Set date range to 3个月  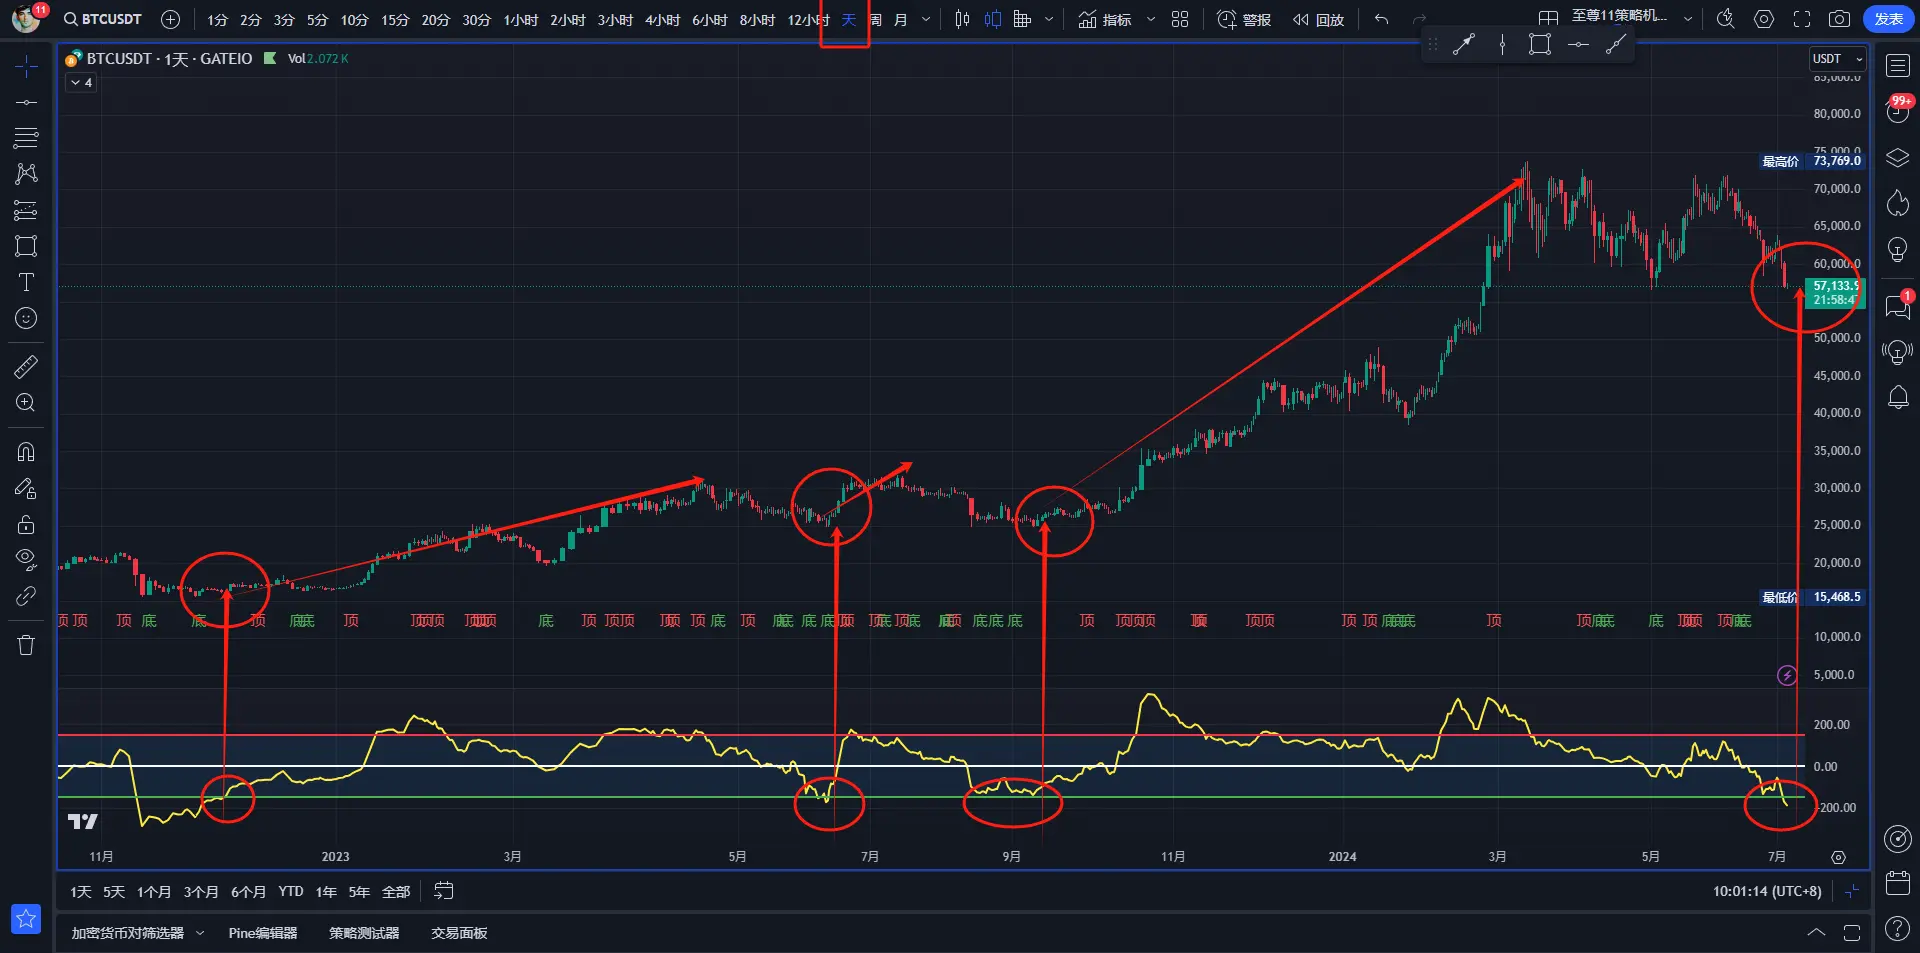click(201, 892)
